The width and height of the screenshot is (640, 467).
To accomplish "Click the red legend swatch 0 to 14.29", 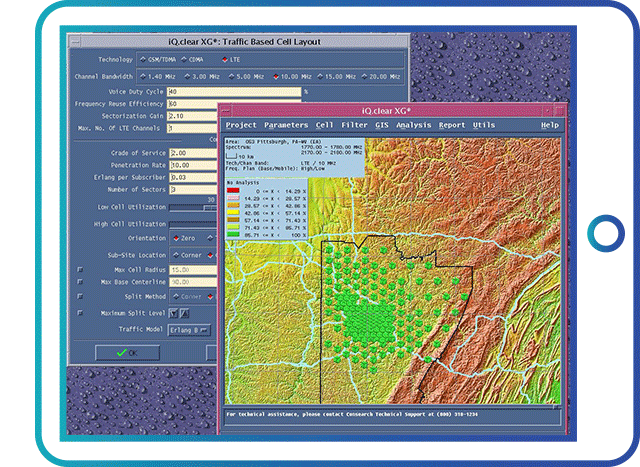I will [x=233, y=190].
